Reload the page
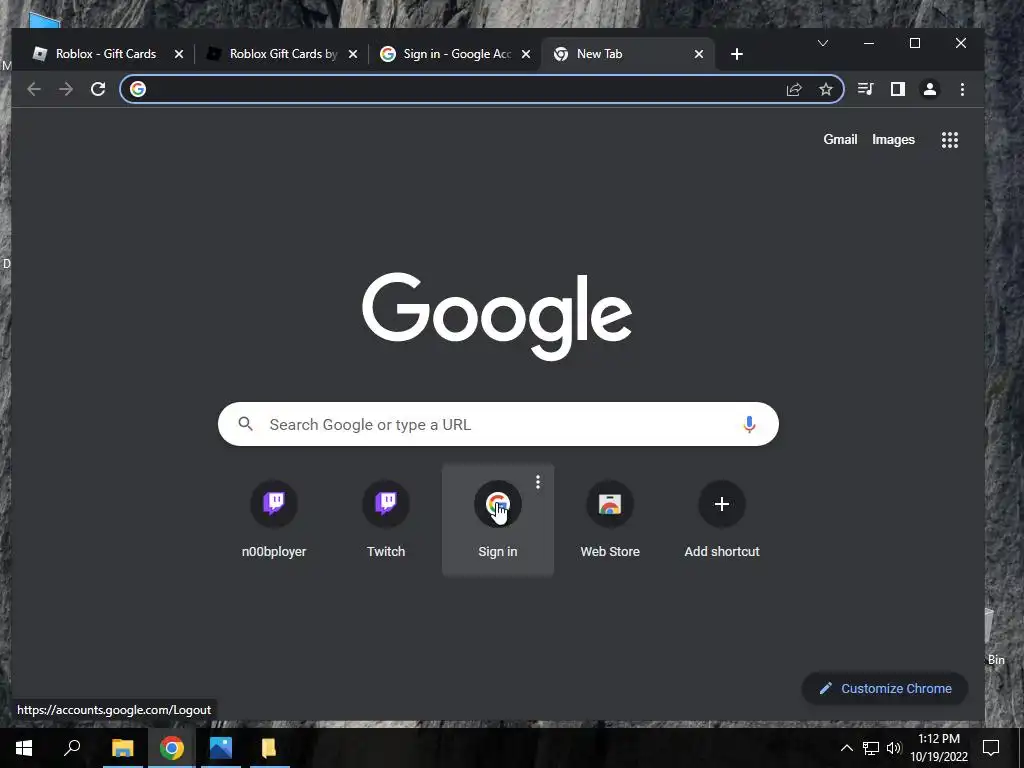 tap(98, 89)
